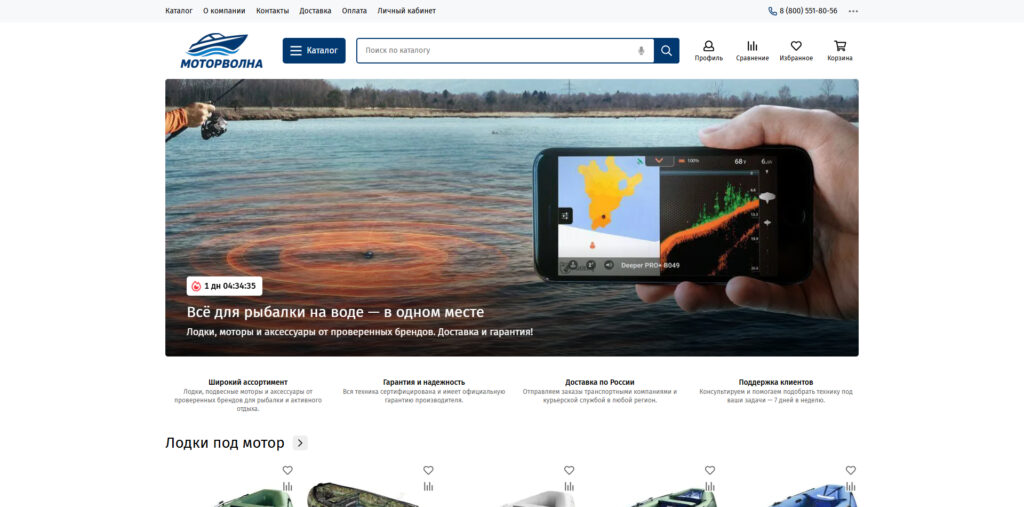Add second boat card to comparison
1024x507 pixels.
coord(428,487)
